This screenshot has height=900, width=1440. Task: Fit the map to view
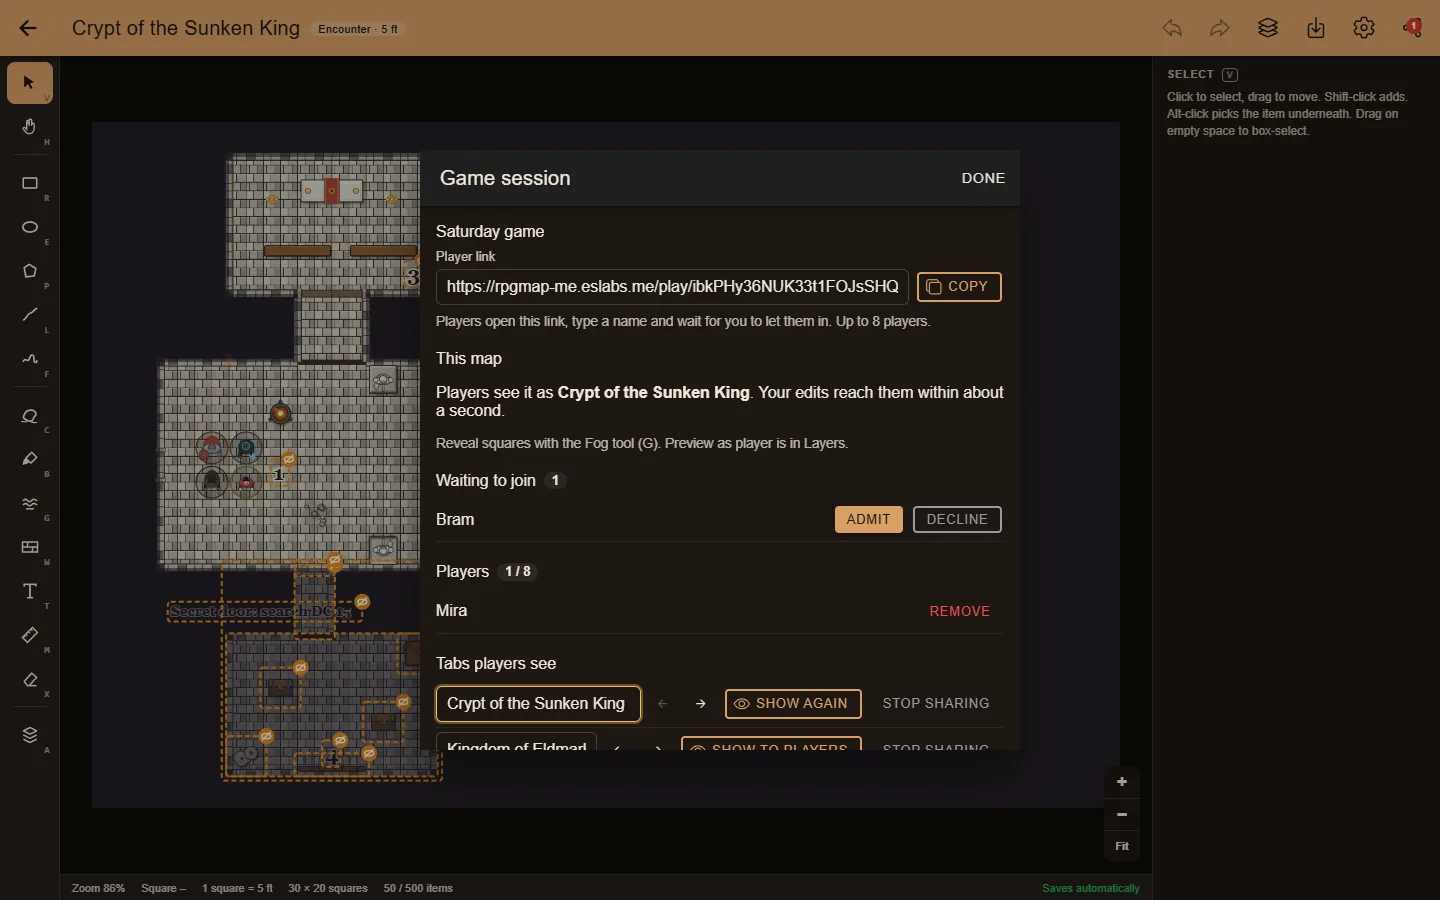(x=1122, y=846)
